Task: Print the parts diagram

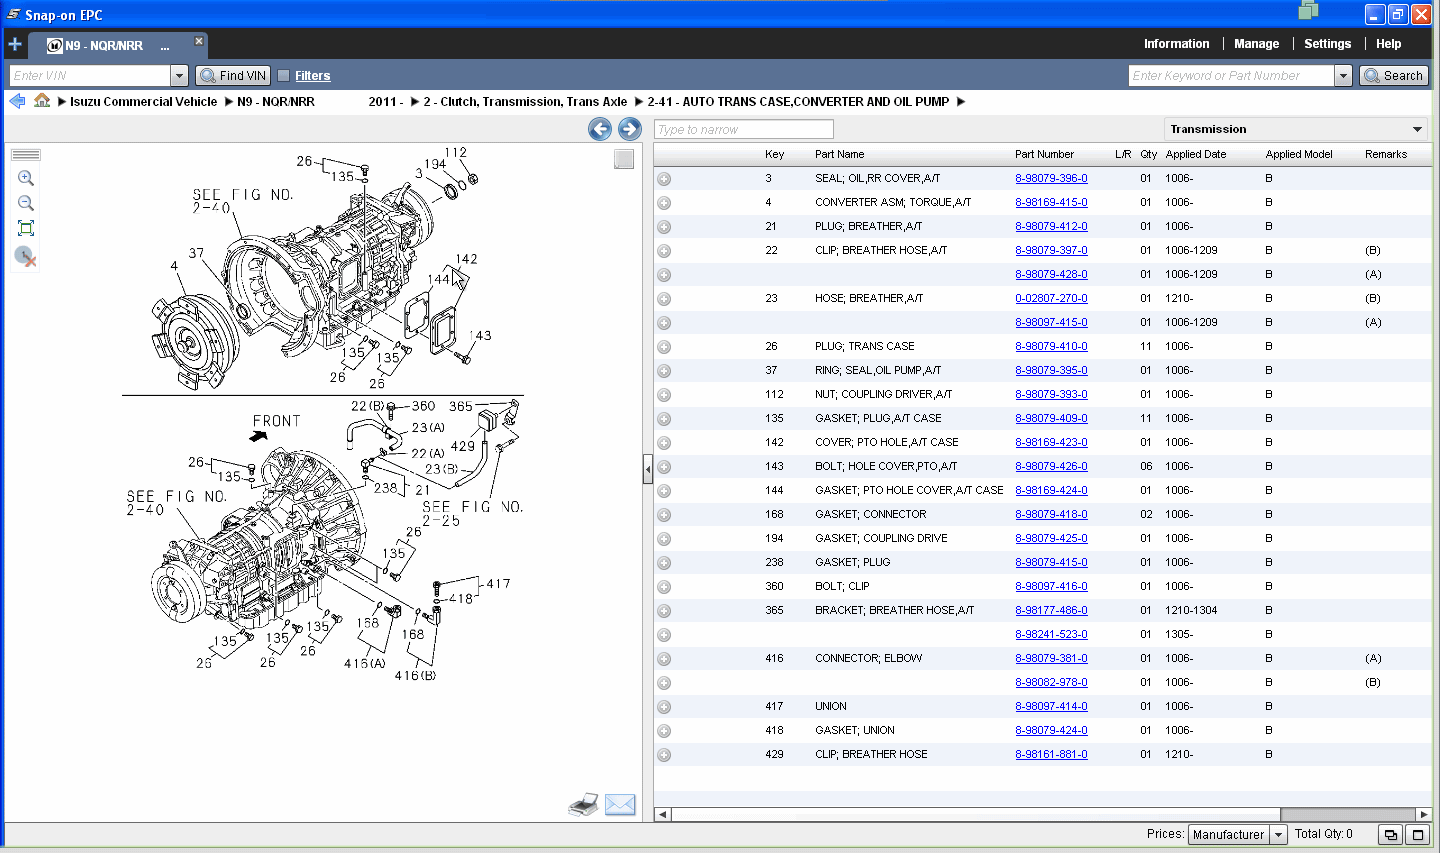Action: click(x=583, y=804)
